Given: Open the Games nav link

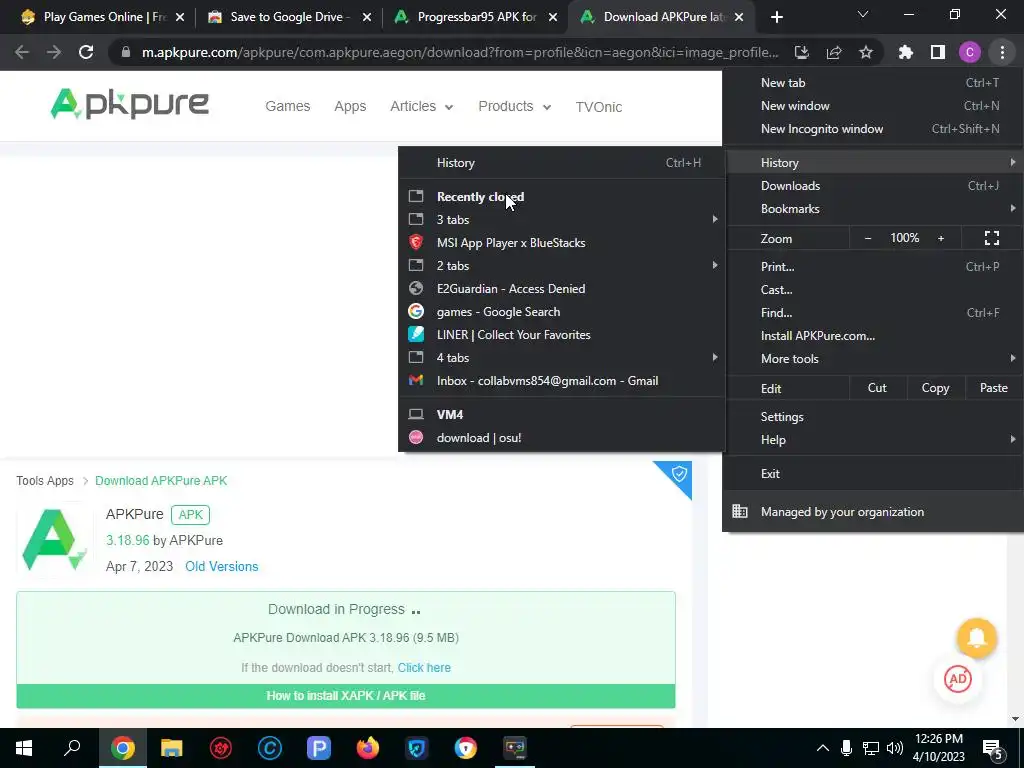Looking at the screenshot, I should pos(287,106).
